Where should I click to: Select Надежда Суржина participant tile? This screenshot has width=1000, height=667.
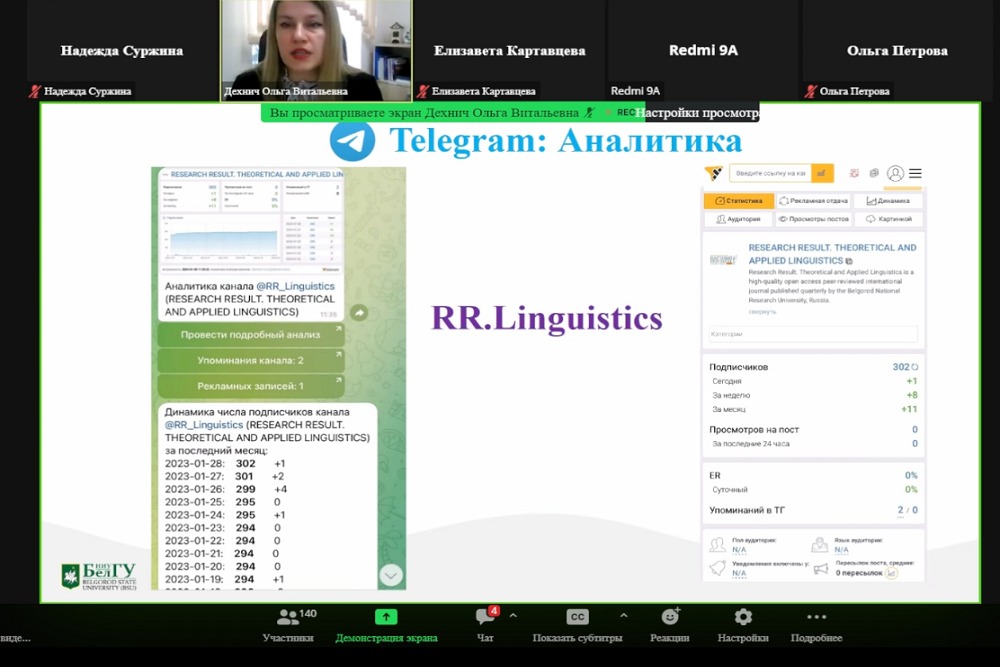(x=122, y=50)
